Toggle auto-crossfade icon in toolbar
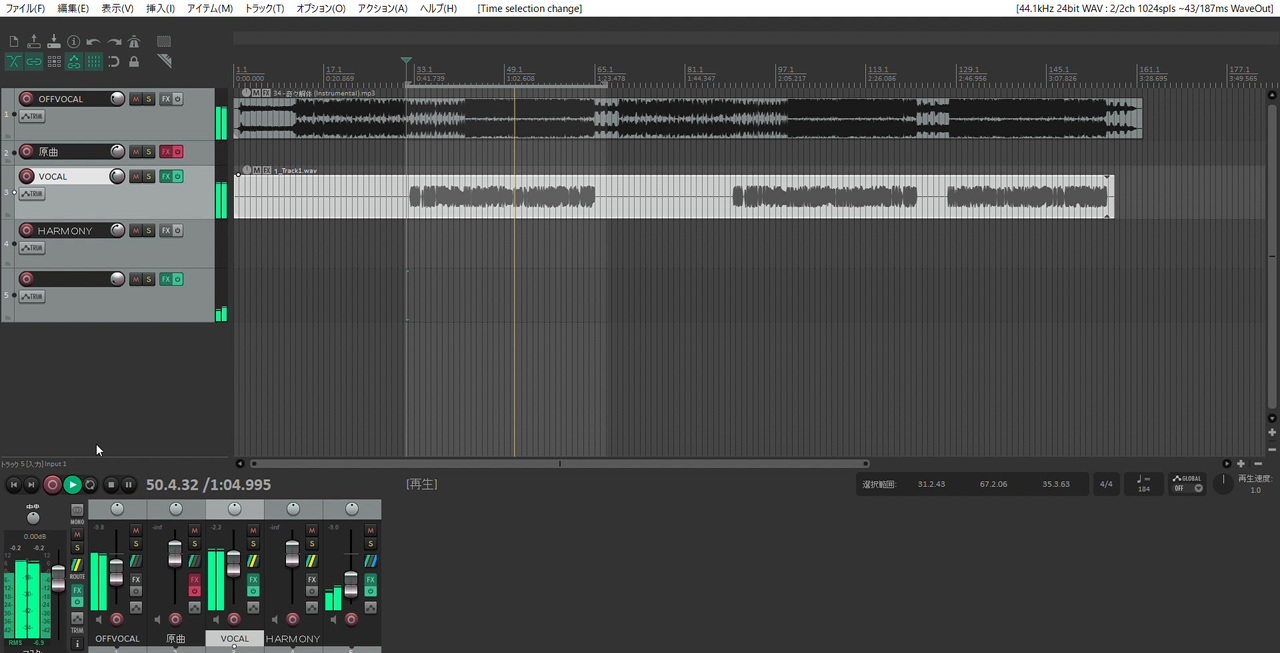The height and width of the screenshot is (653, 1280). (14, 61)
